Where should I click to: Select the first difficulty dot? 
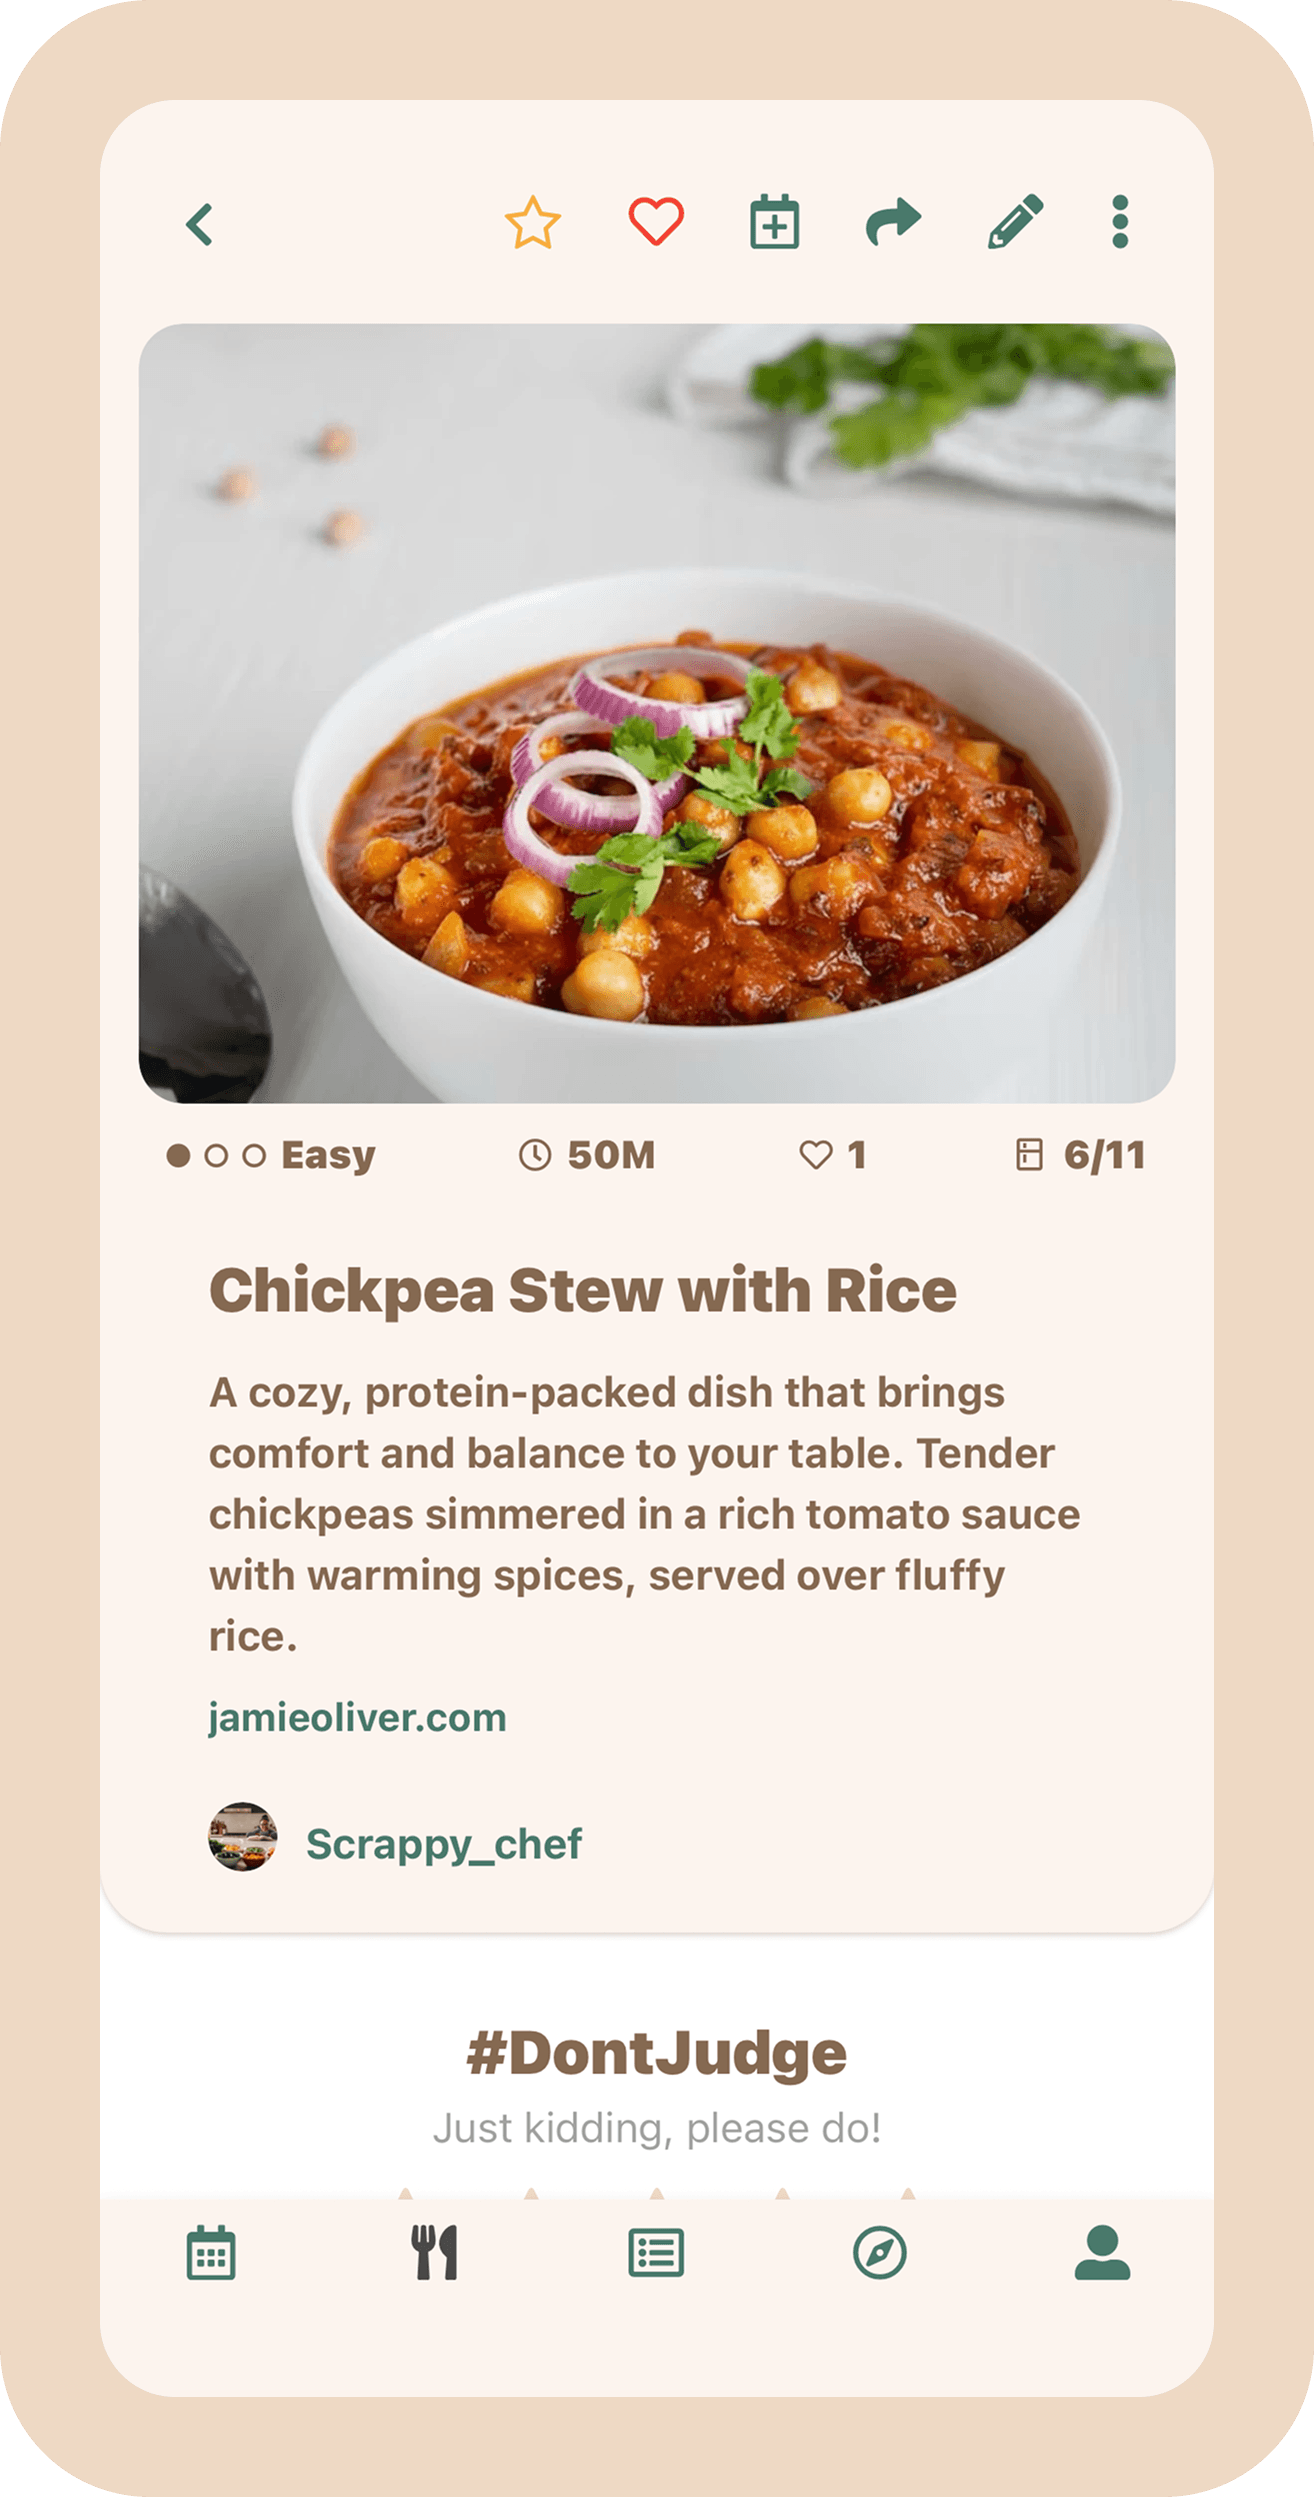click(x=177, y=1155)
